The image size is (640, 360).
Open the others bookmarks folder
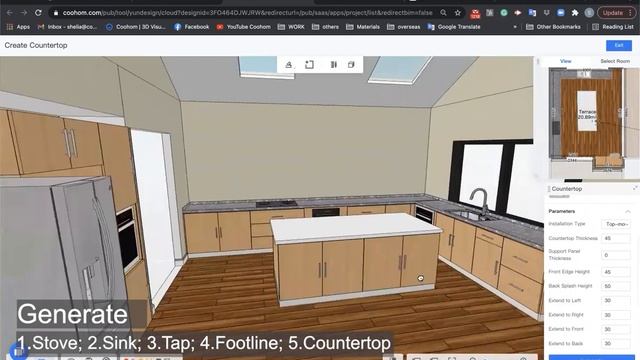click(x=325, y=27)
